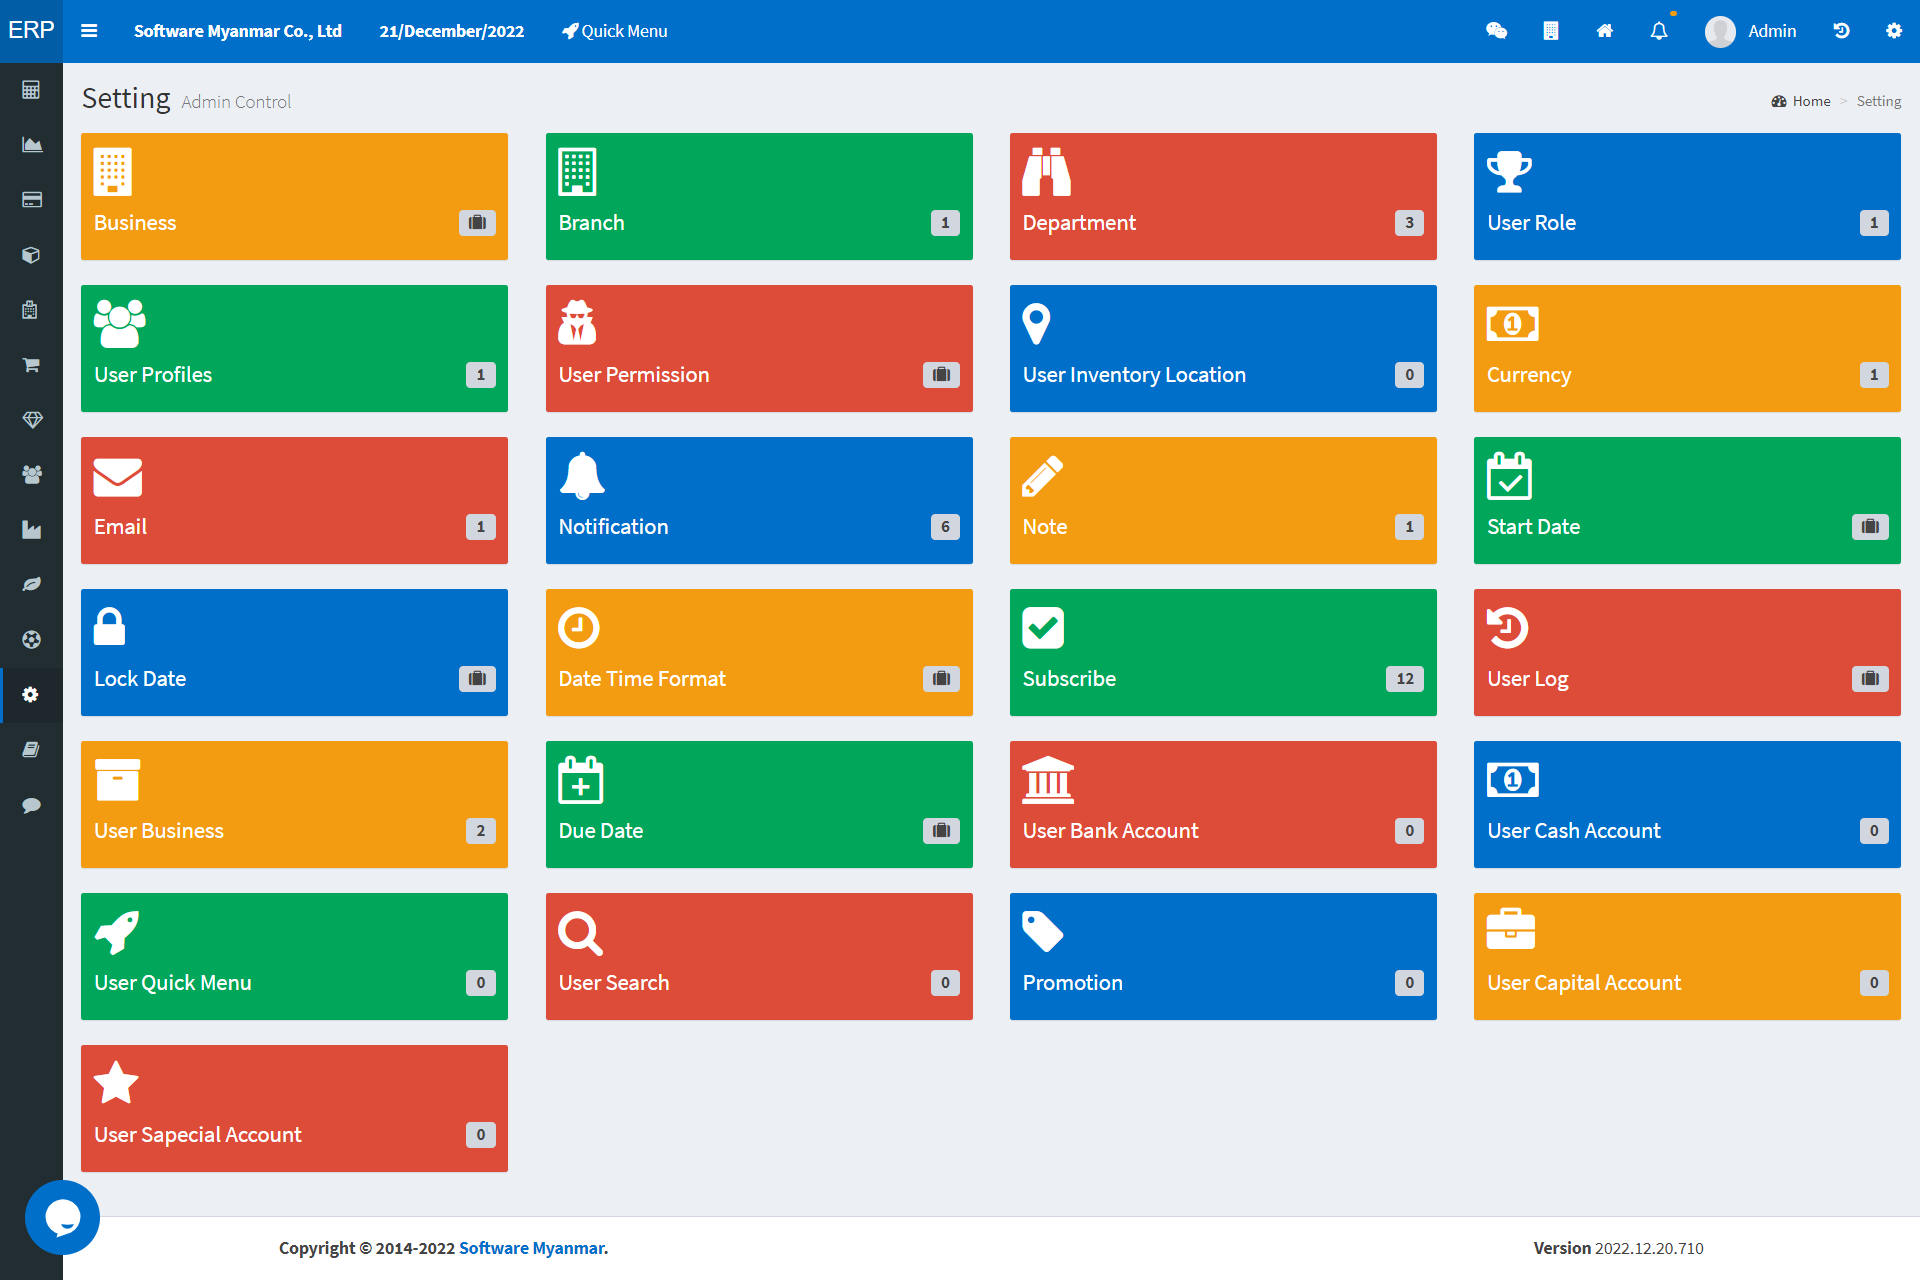Open the Start Date tile
Viewport: 1920px width, 1280px height.
[1687, 501]
